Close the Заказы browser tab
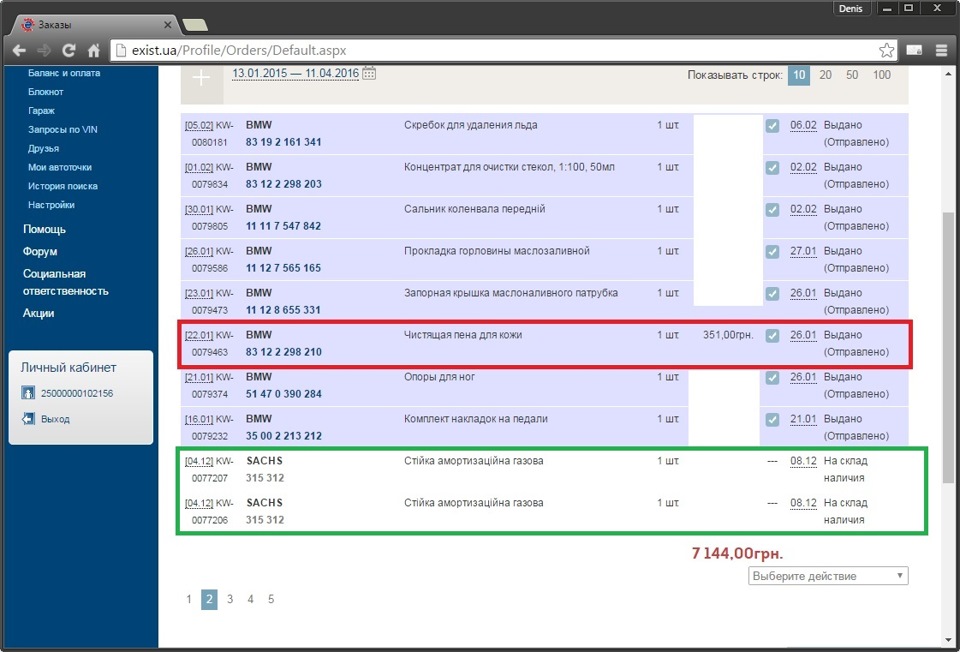 (x=168, y=24)
